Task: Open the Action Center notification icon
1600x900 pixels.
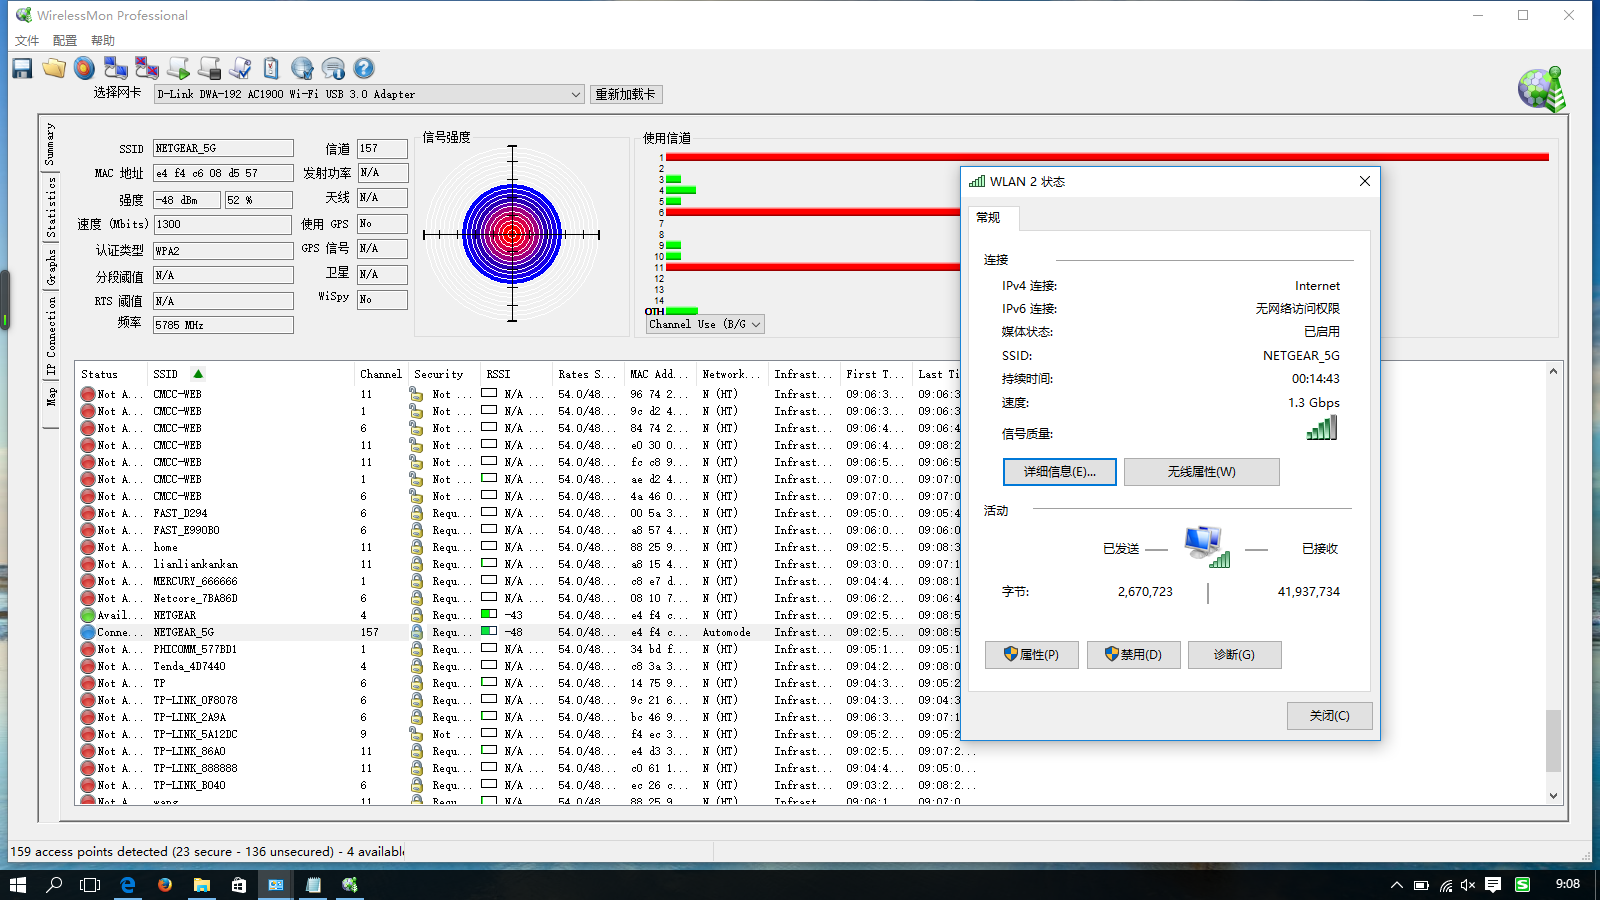Action: (1493, 885)
